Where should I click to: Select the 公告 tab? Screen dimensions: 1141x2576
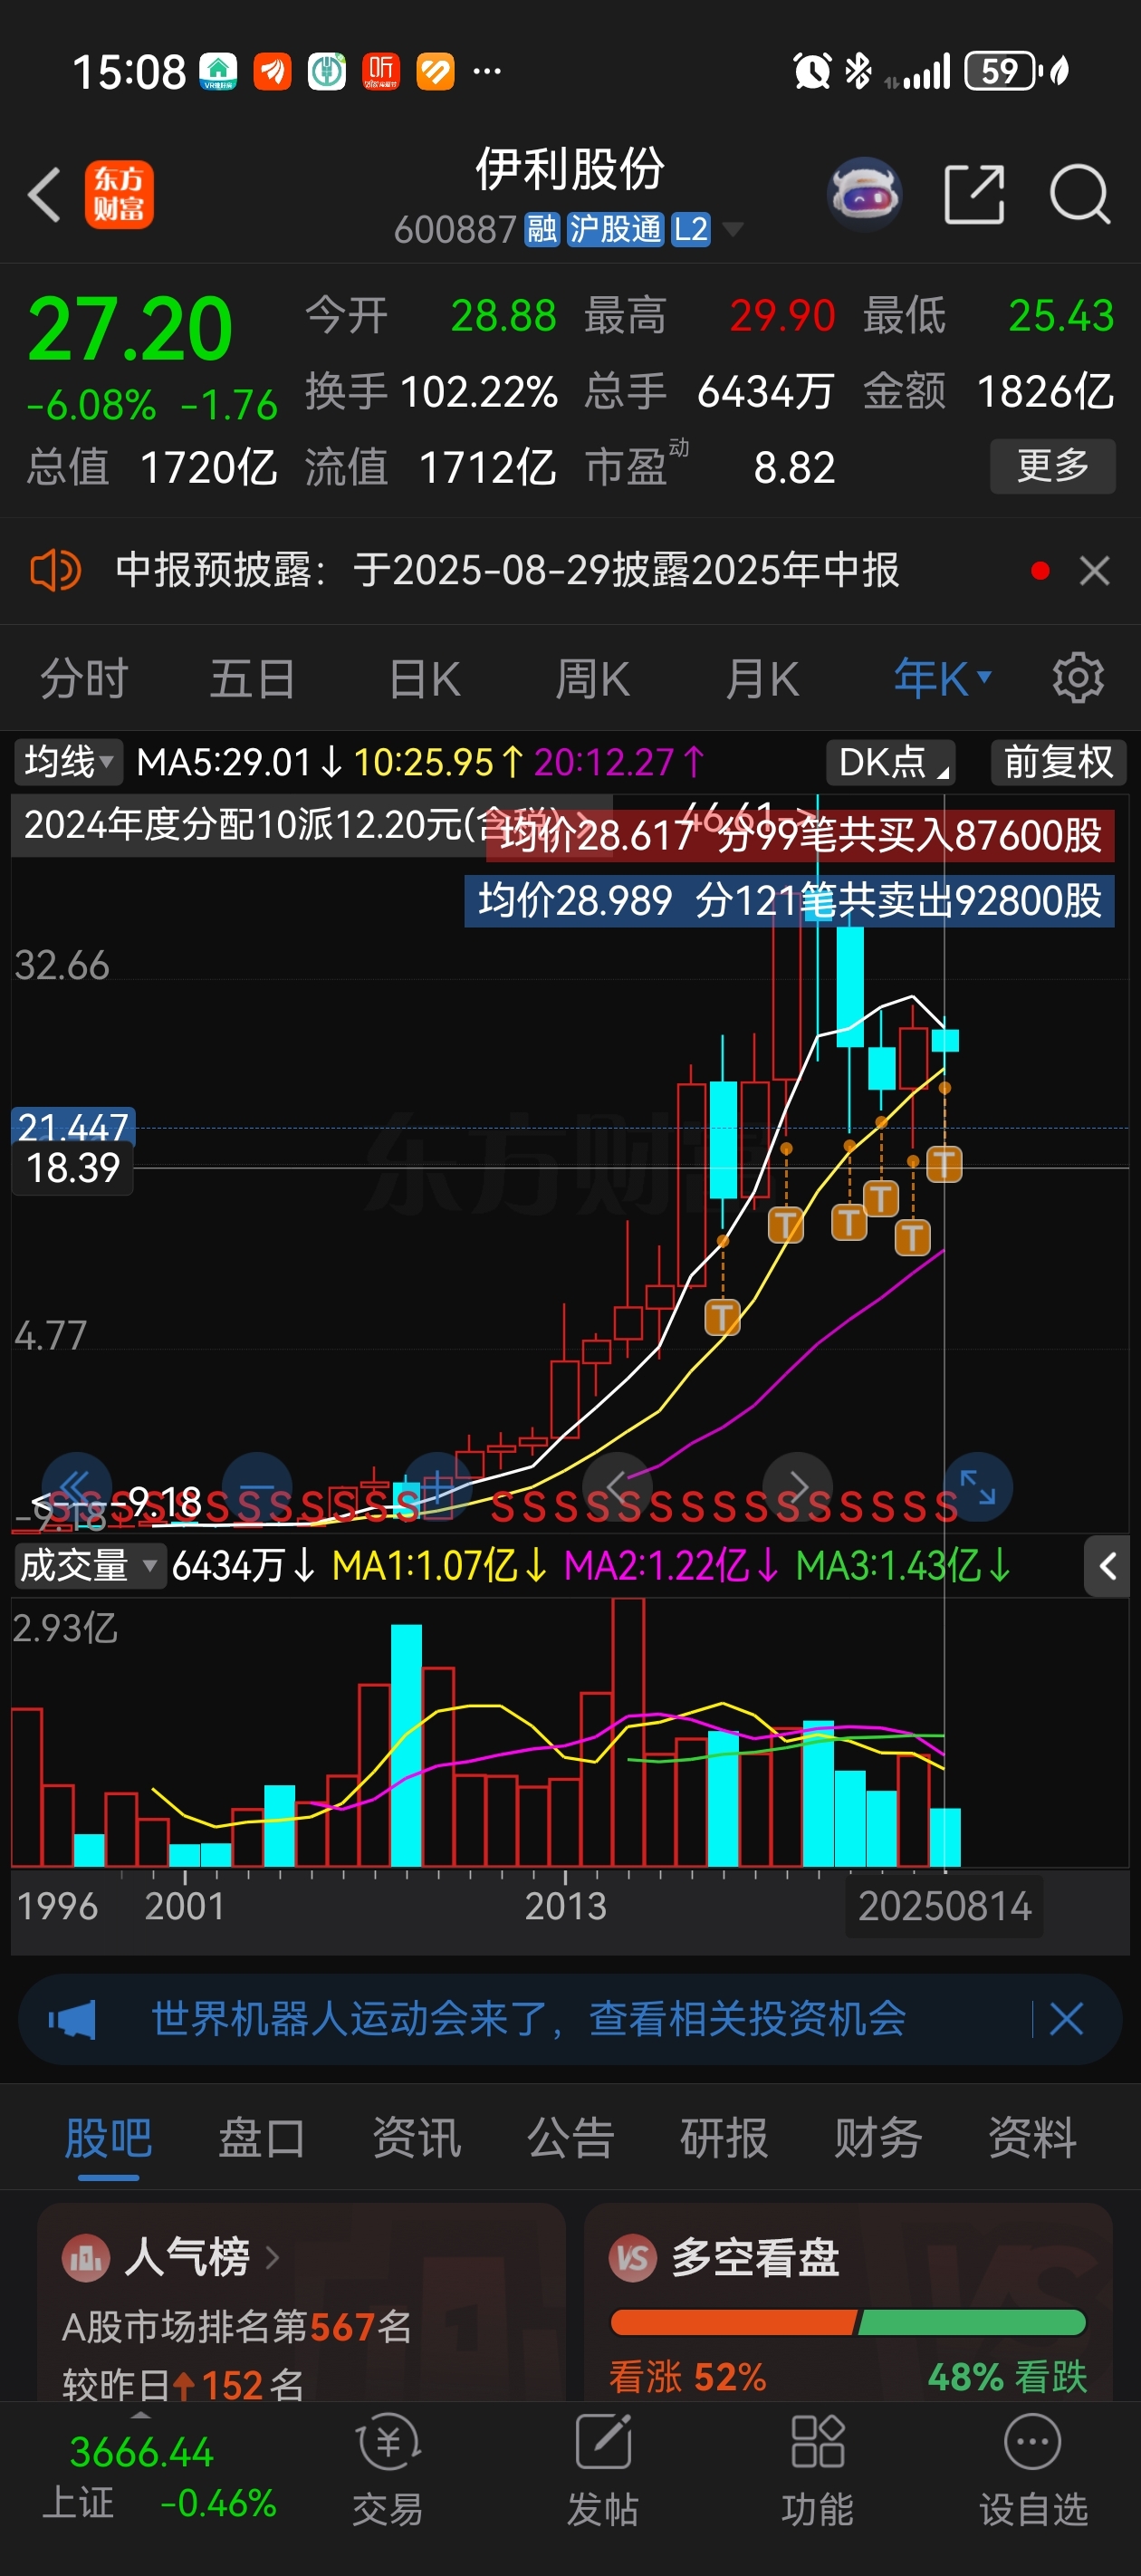570,2139
